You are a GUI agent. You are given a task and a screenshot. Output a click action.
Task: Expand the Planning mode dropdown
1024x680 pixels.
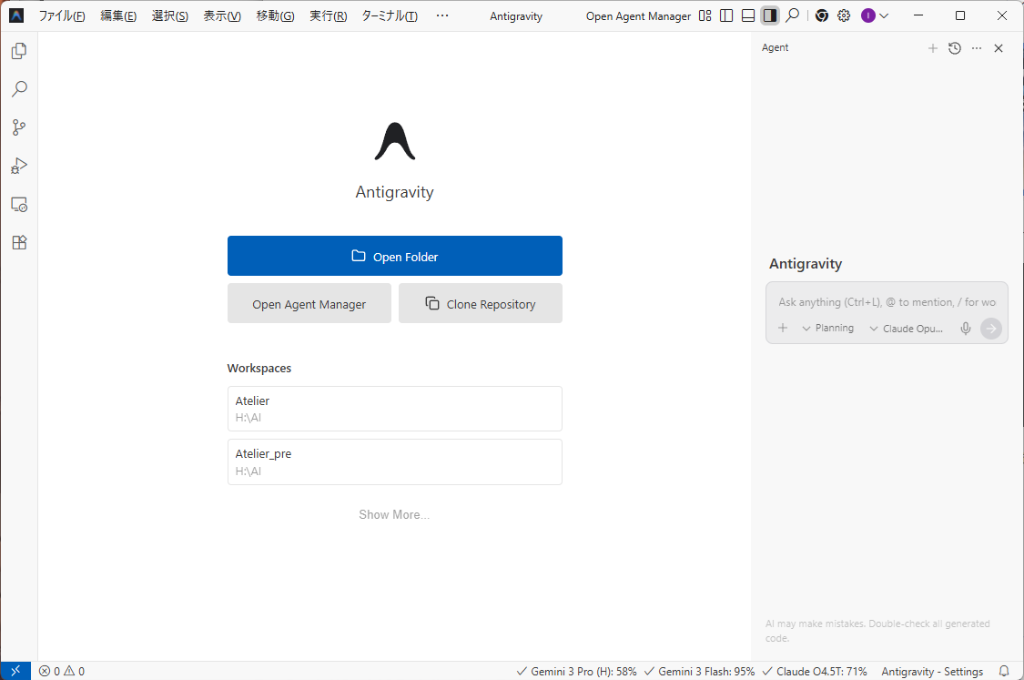coord(828,328)
